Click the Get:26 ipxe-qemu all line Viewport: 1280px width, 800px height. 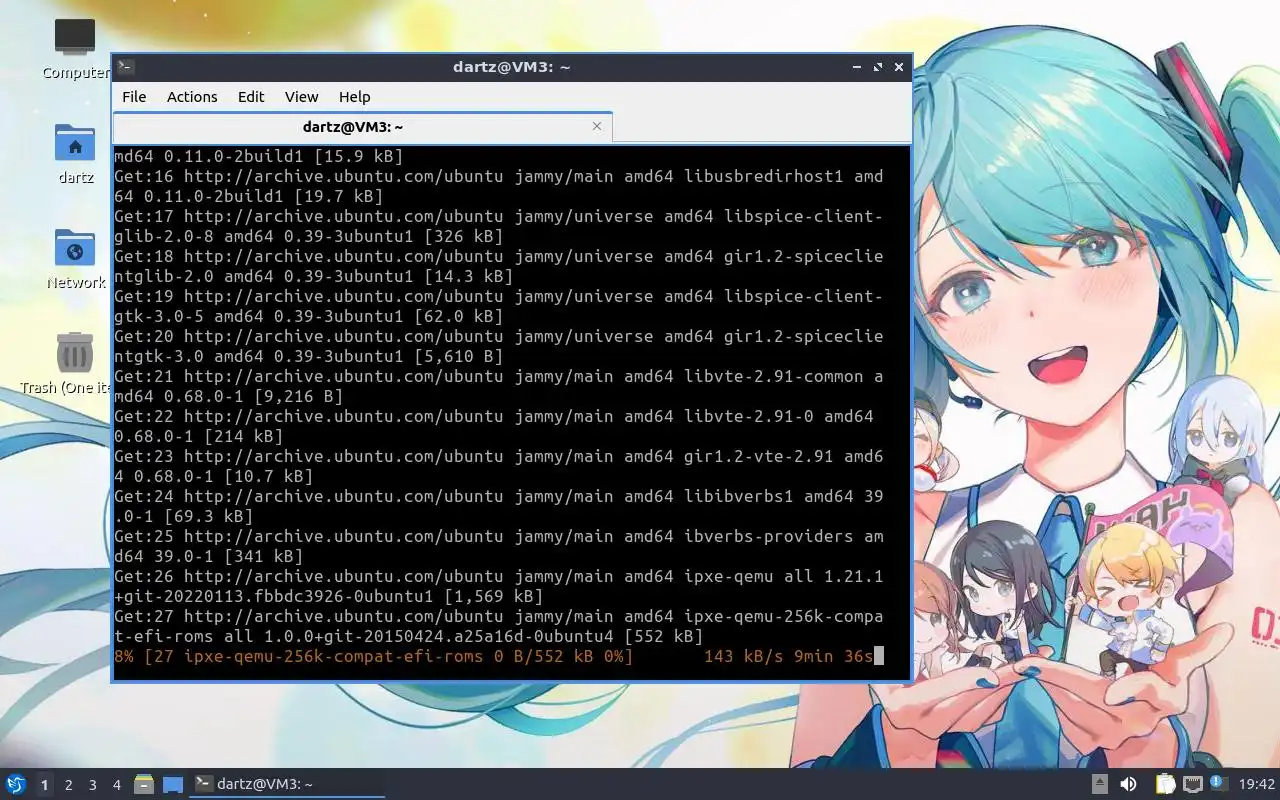(499, 586)
